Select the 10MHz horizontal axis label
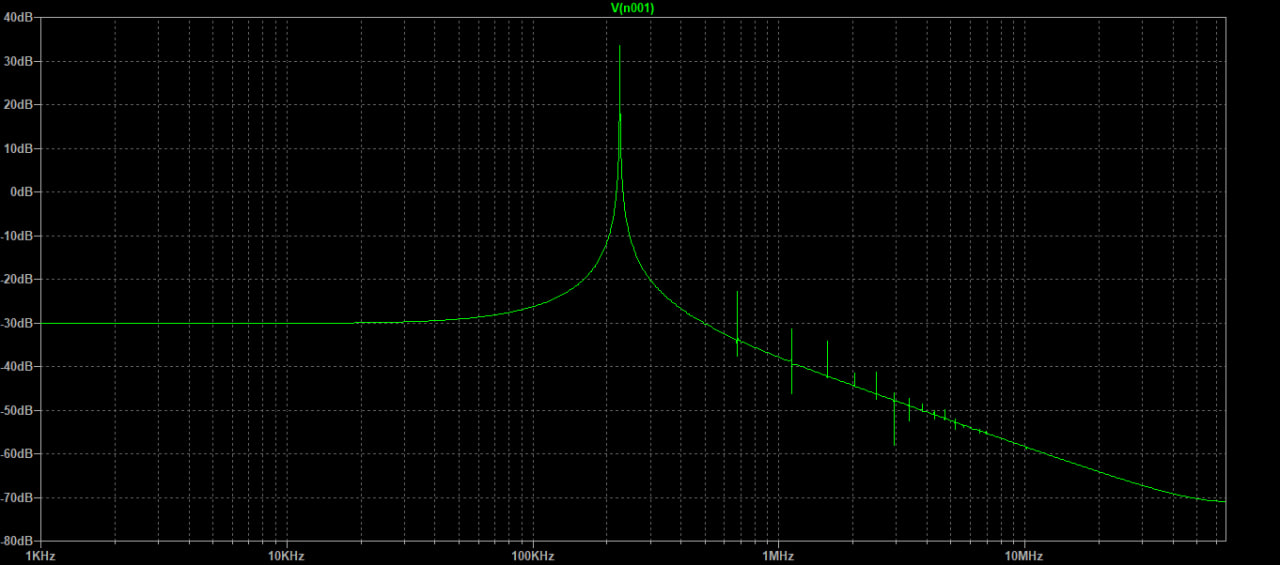1280x565 pixels. point(1024,555)
